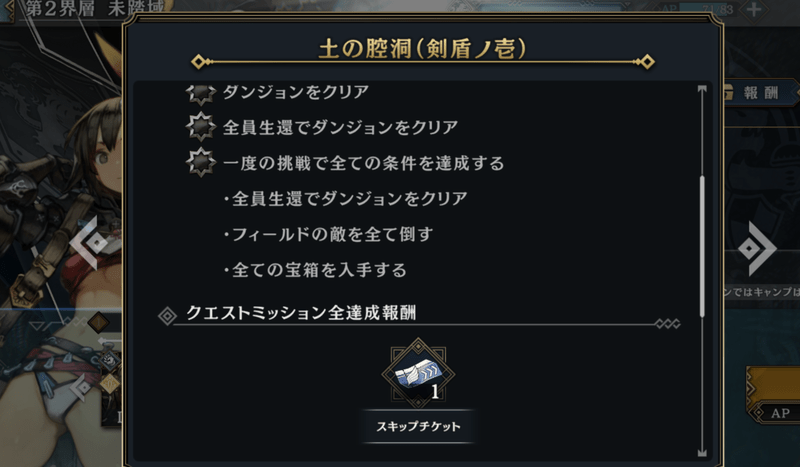
Task: Go to previous stage with left arrow
Action: pyautogui.click(x=90, y=243)
